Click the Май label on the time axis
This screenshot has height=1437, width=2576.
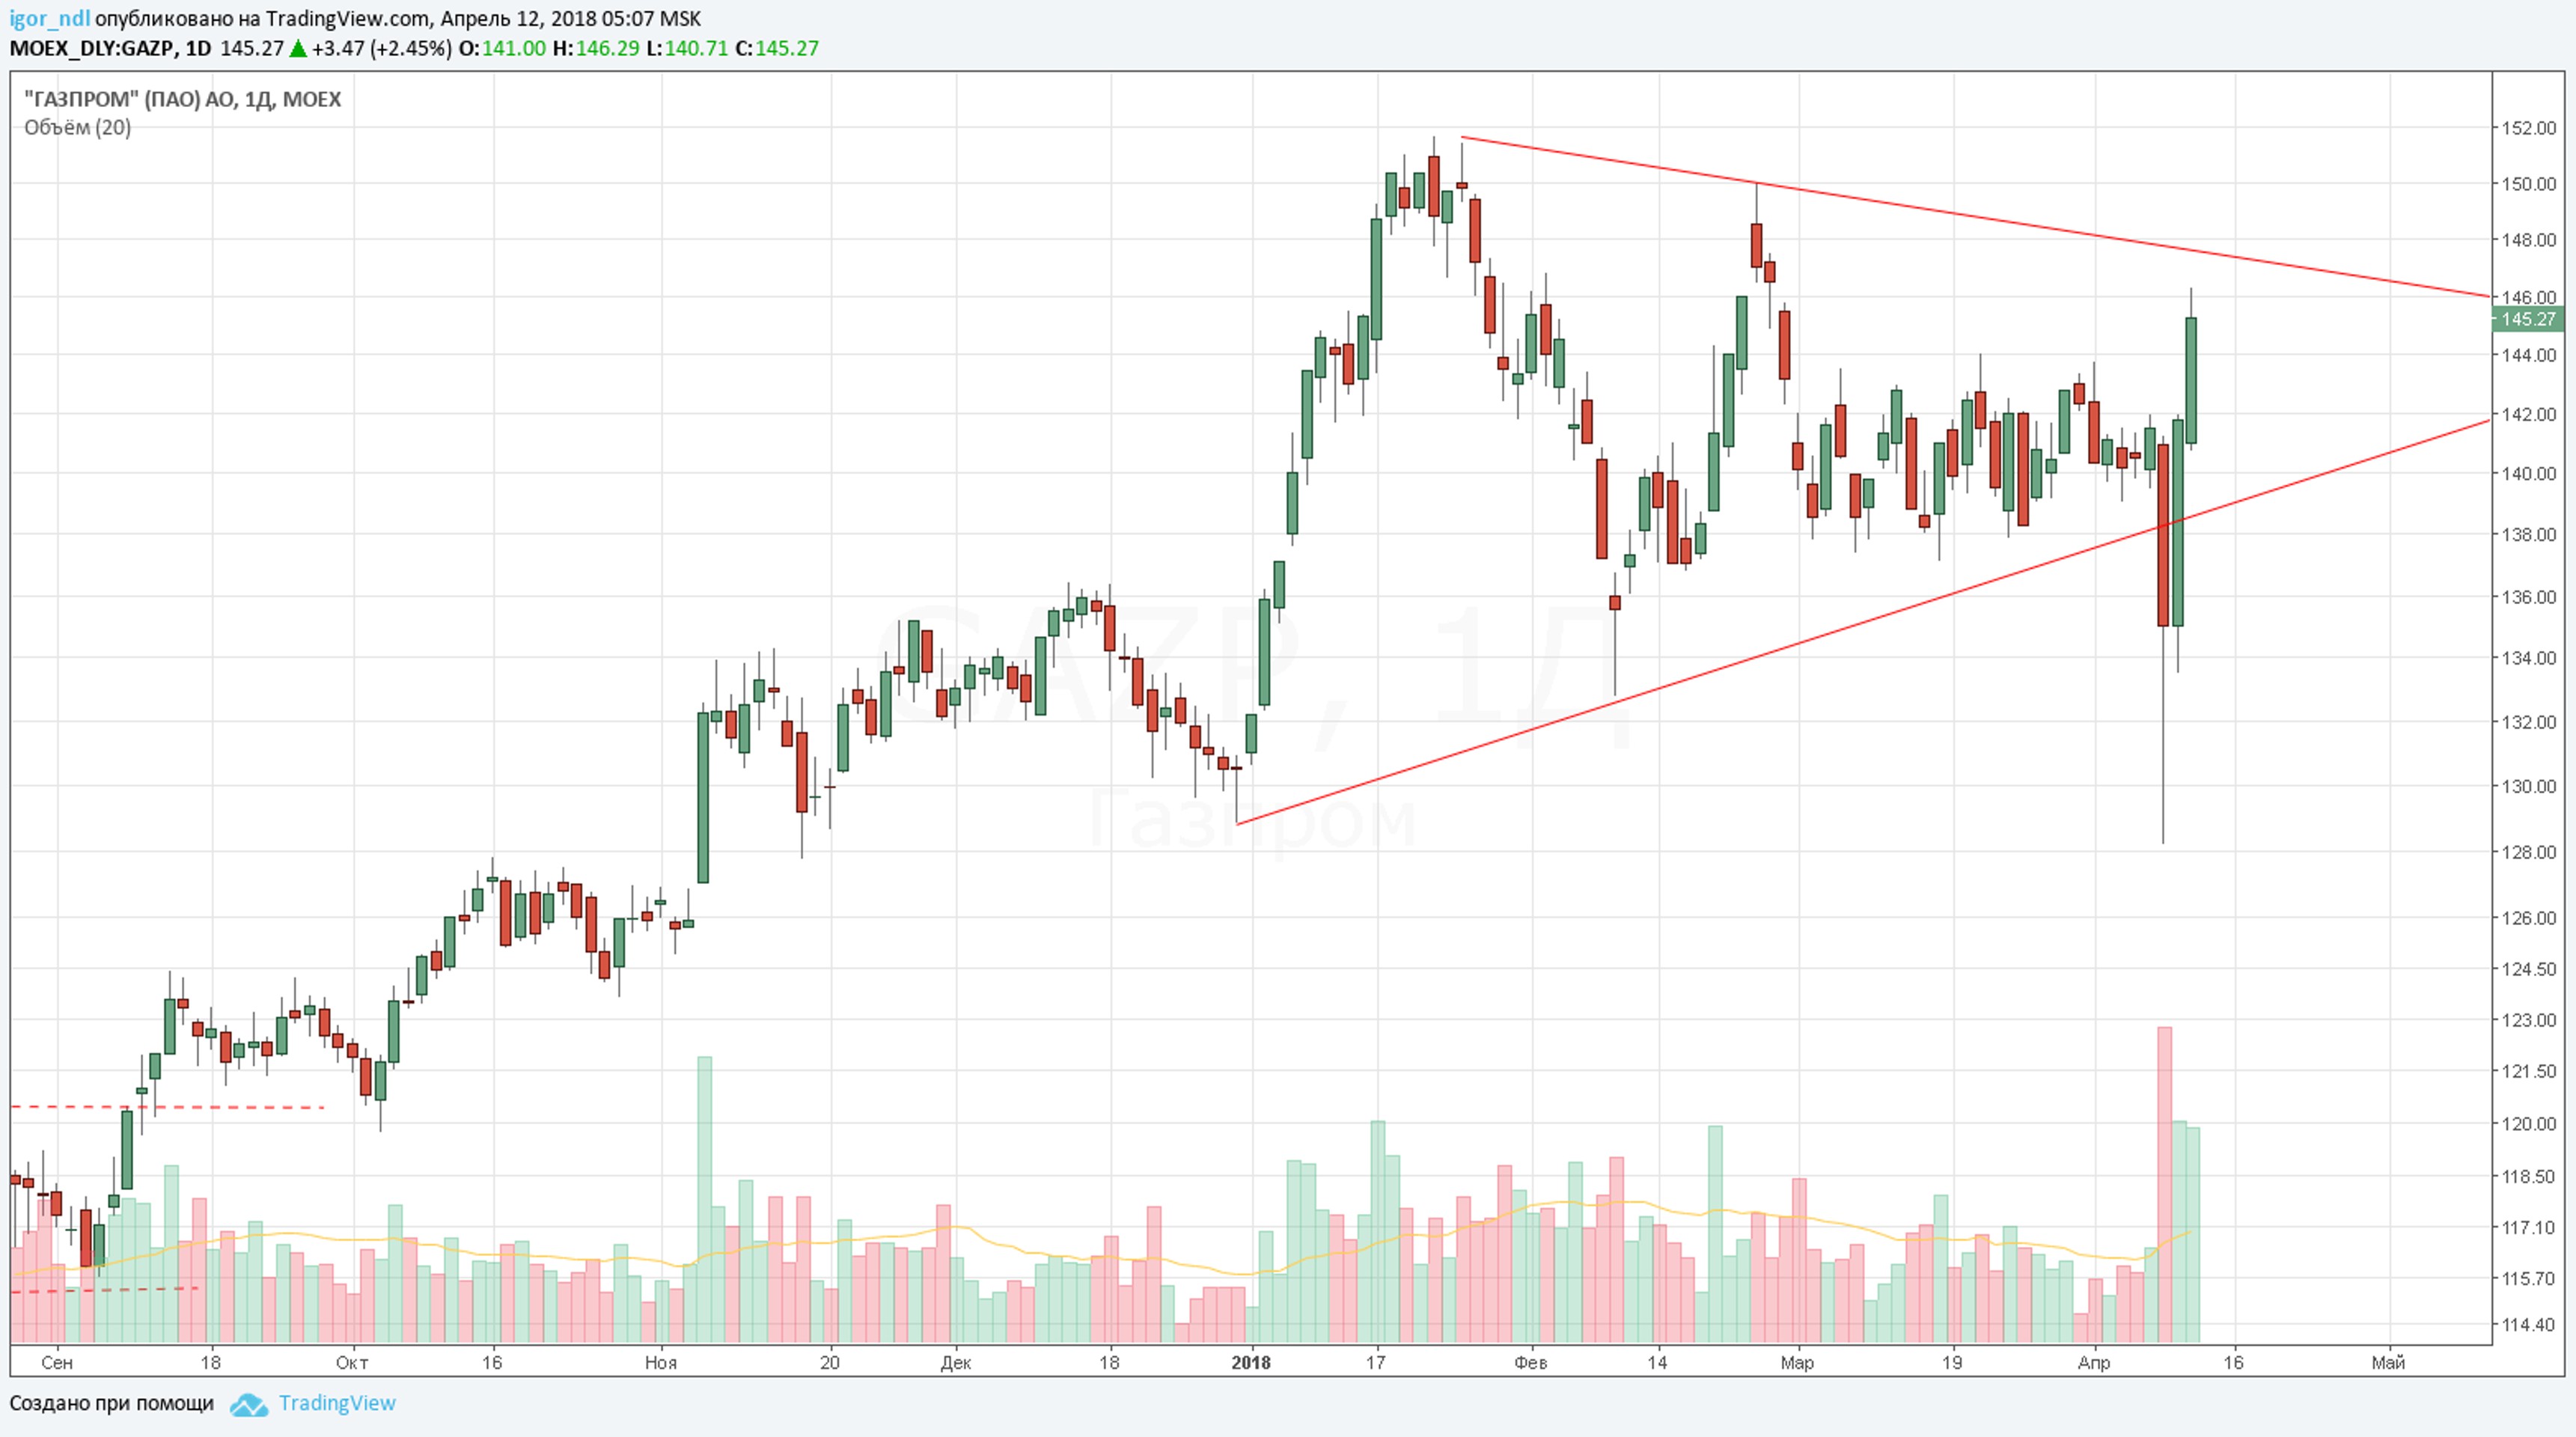pos(2388,1362)
